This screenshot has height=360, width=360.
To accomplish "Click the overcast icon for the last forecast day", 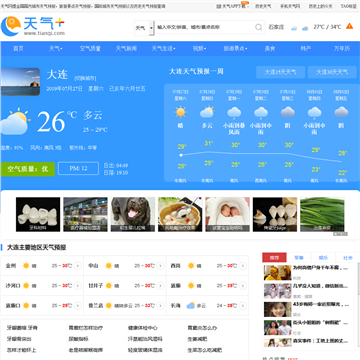I will click(x=341, y=112).
